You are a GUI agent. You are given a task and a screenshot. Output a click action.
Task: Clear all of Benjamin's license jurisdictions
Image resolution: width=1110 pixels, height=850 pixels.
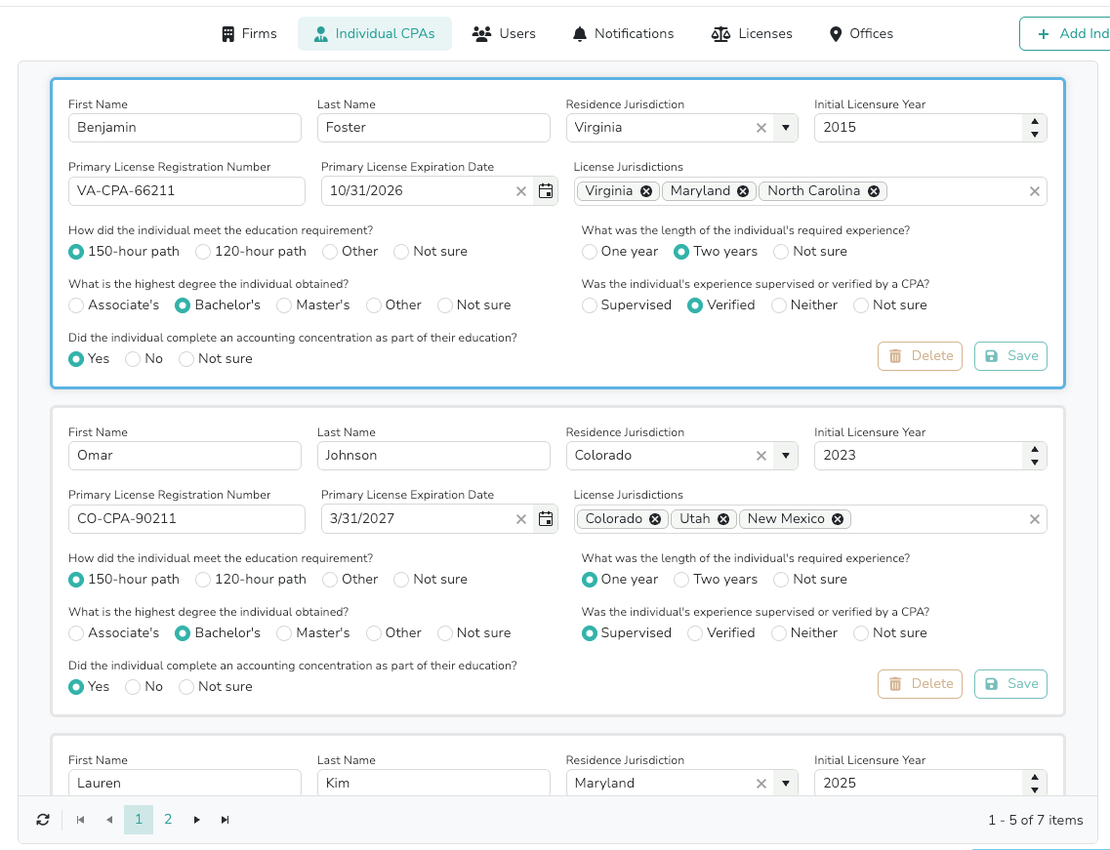coord(1034,191)
